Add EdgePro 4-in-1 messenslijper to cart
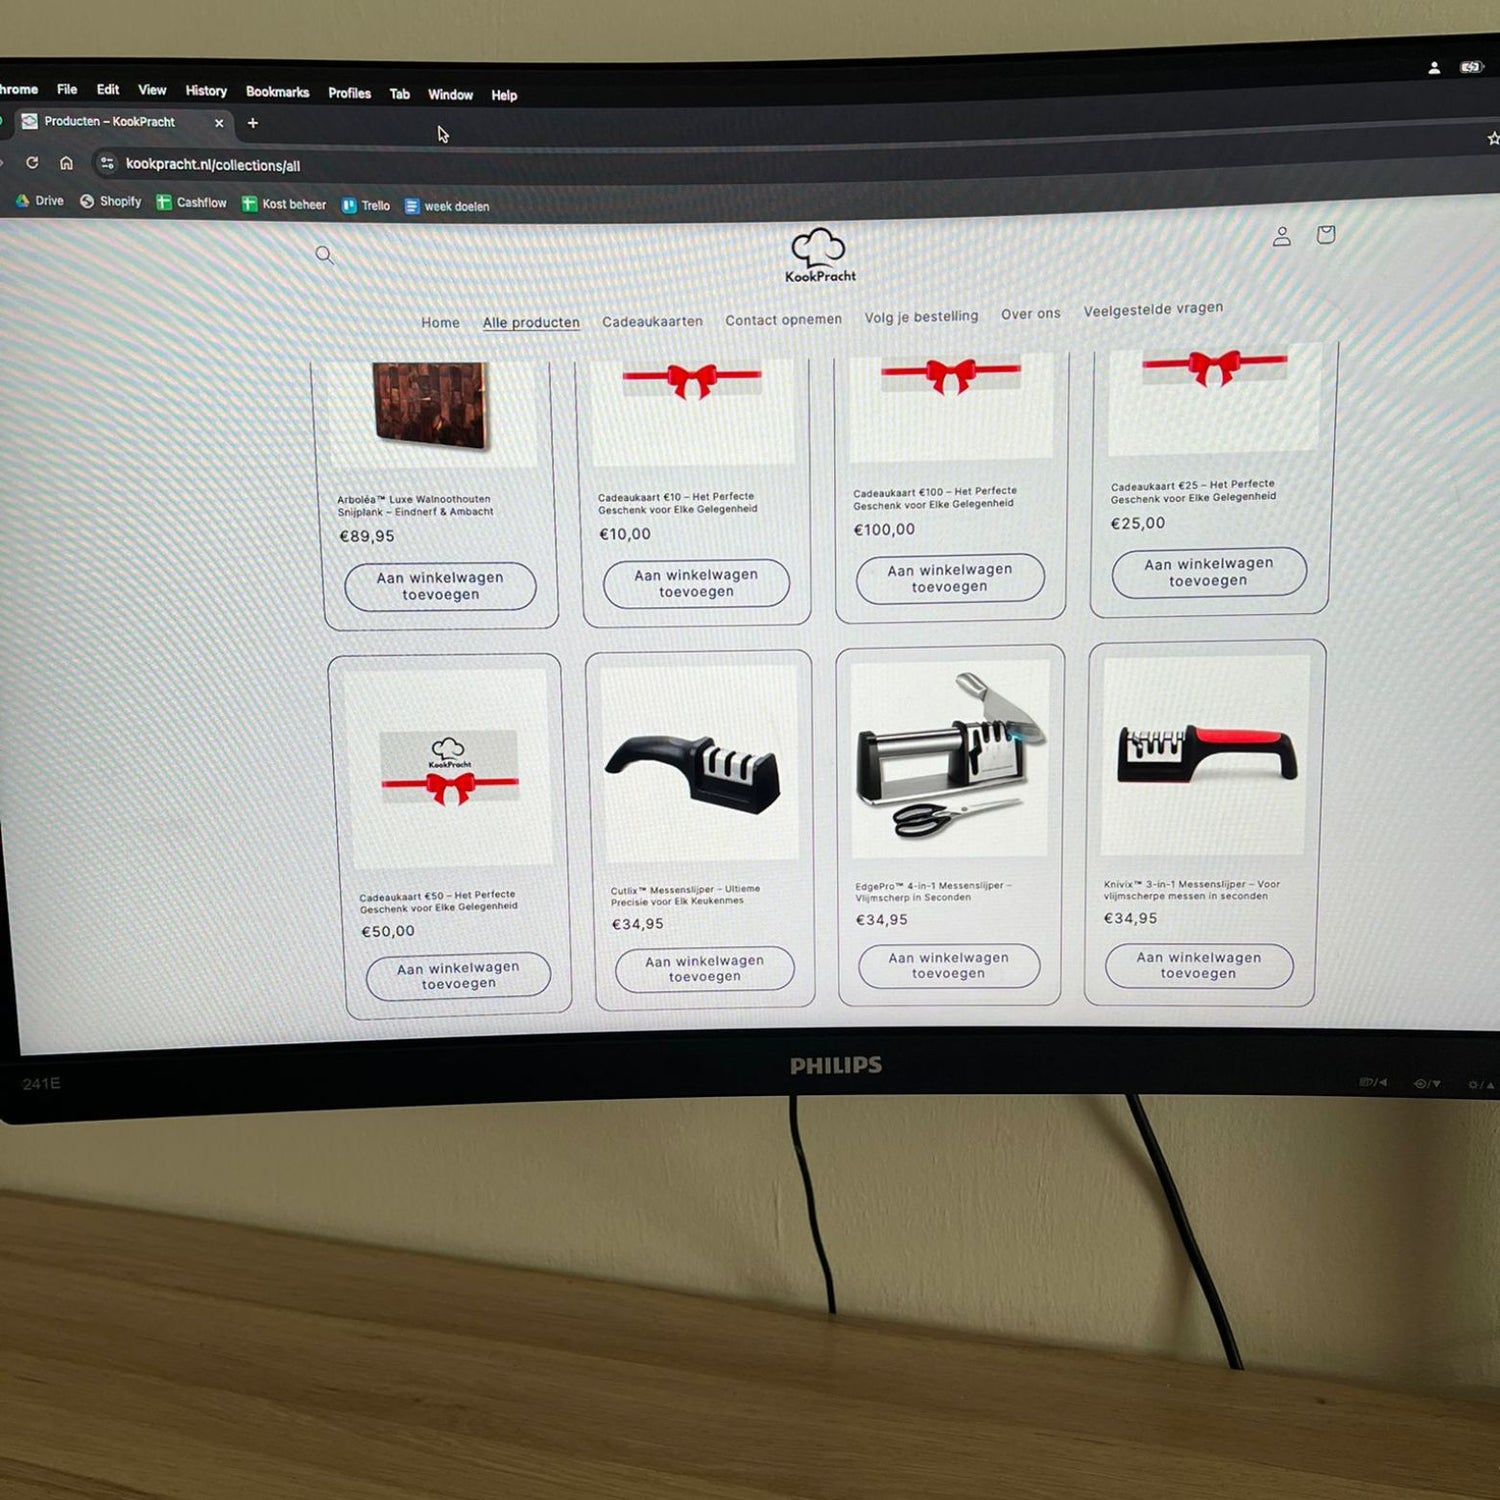 coord(949,965)
